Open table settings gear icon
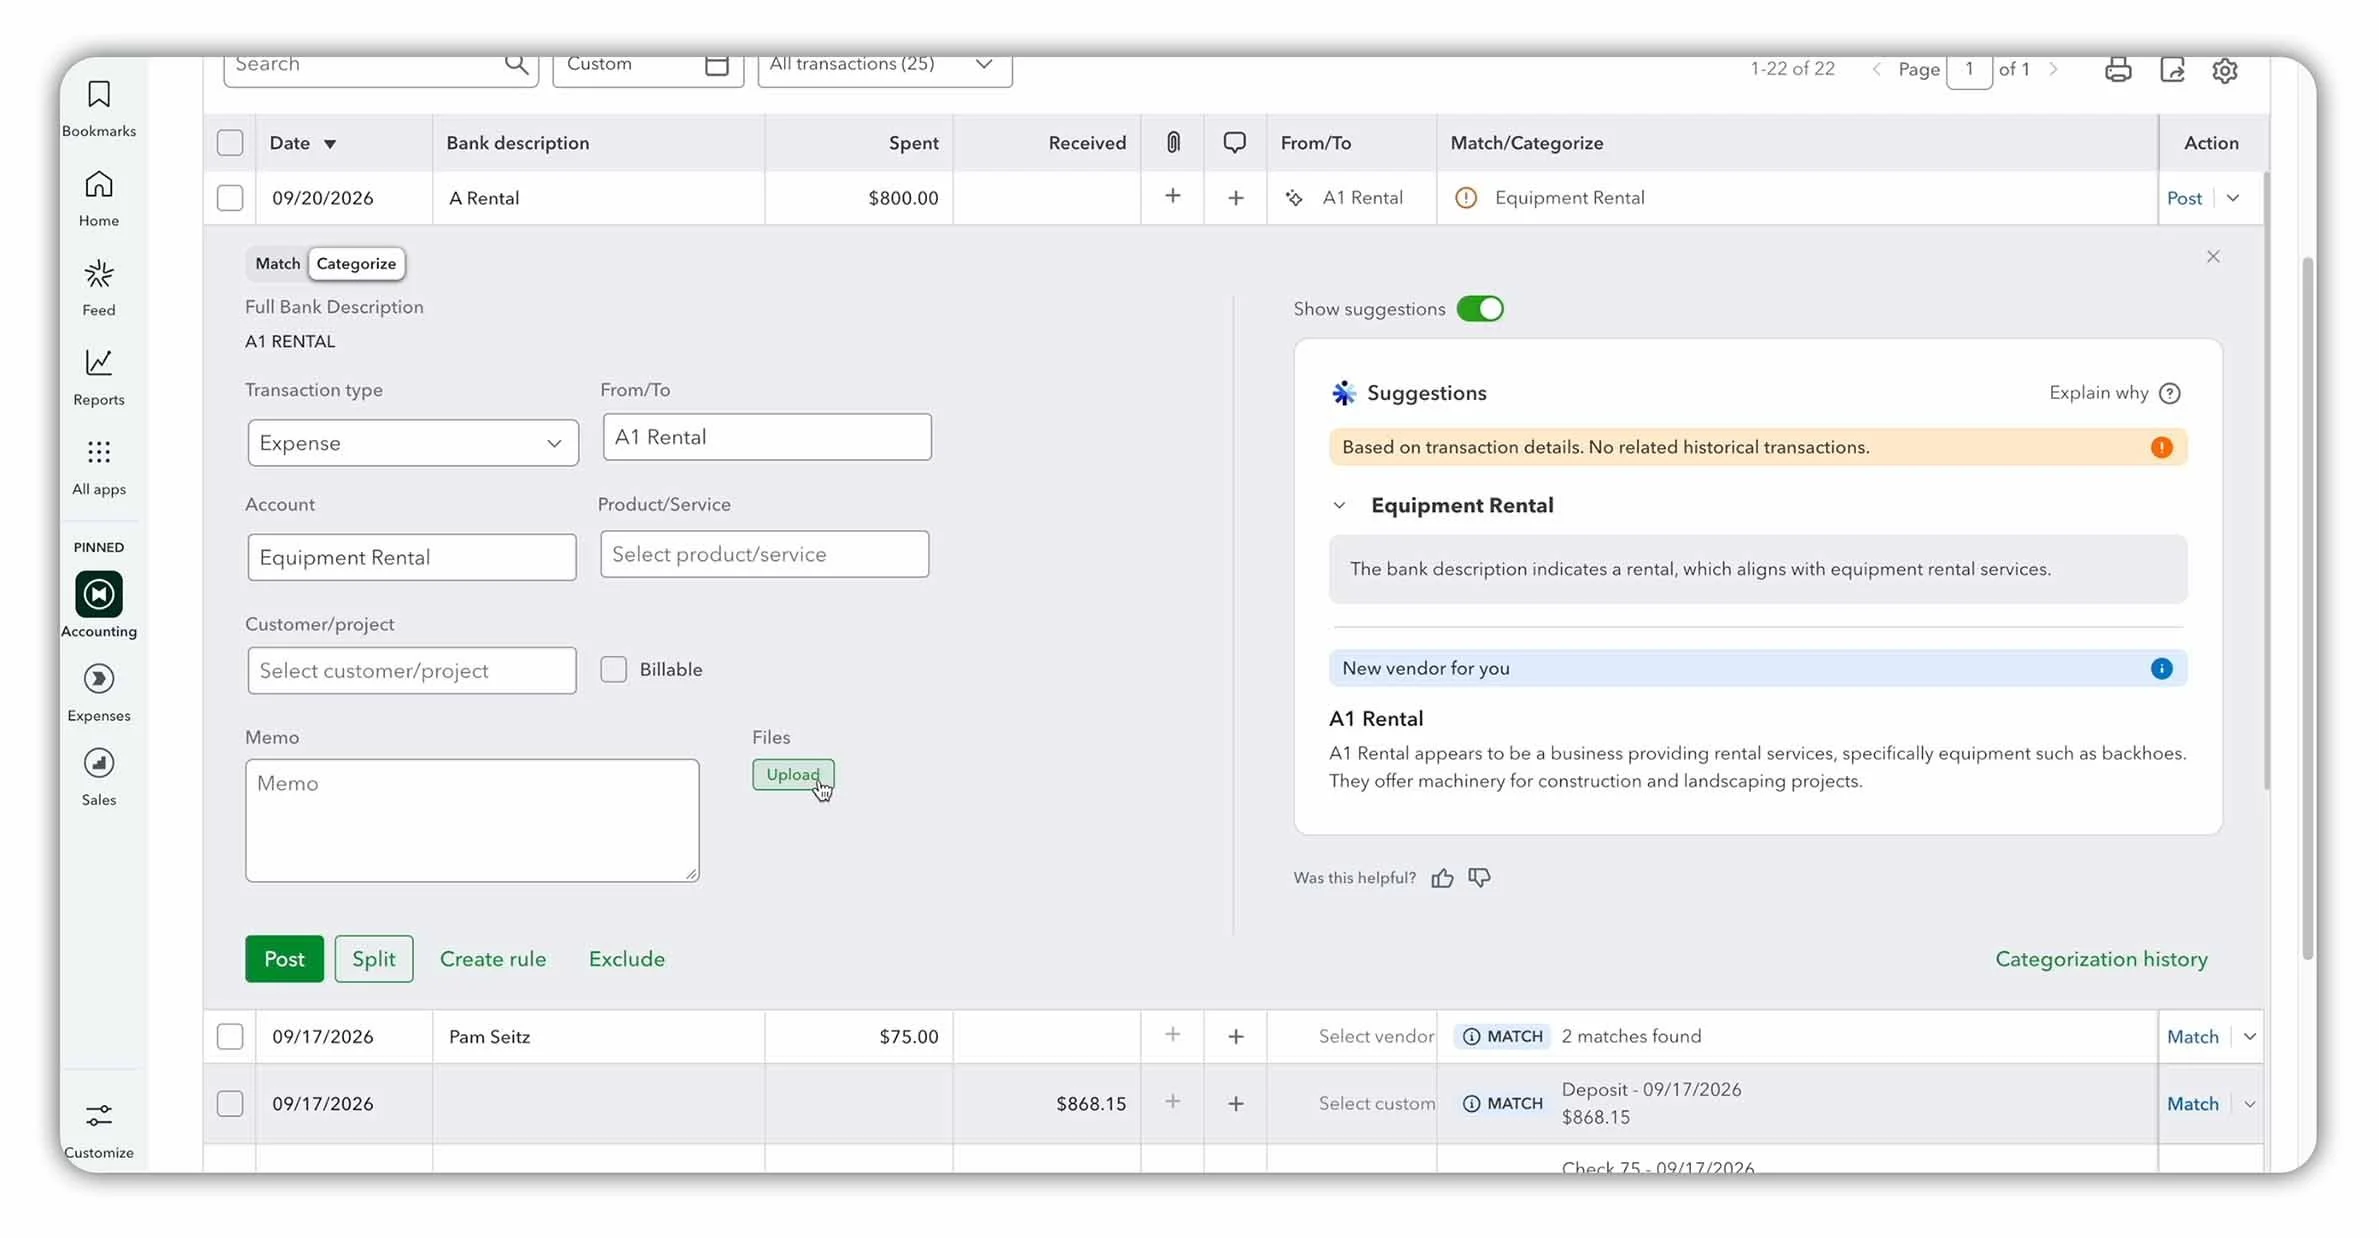2379x1238 pixels. coord(2224,69)
